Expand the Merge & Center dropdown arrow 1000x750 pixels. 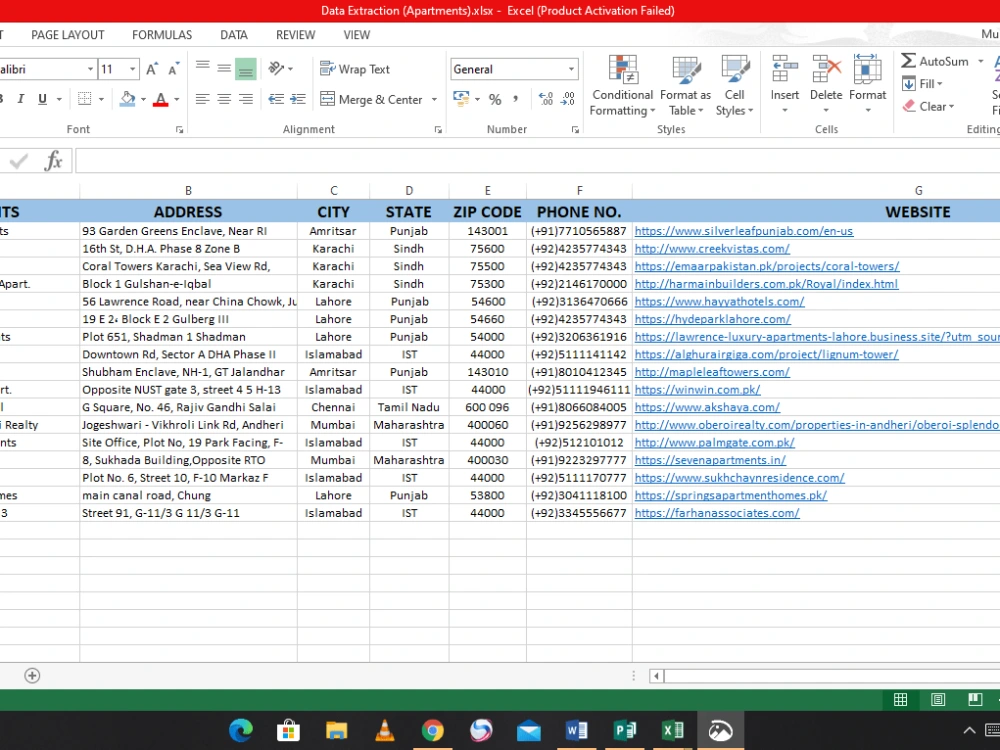[434, 99]
